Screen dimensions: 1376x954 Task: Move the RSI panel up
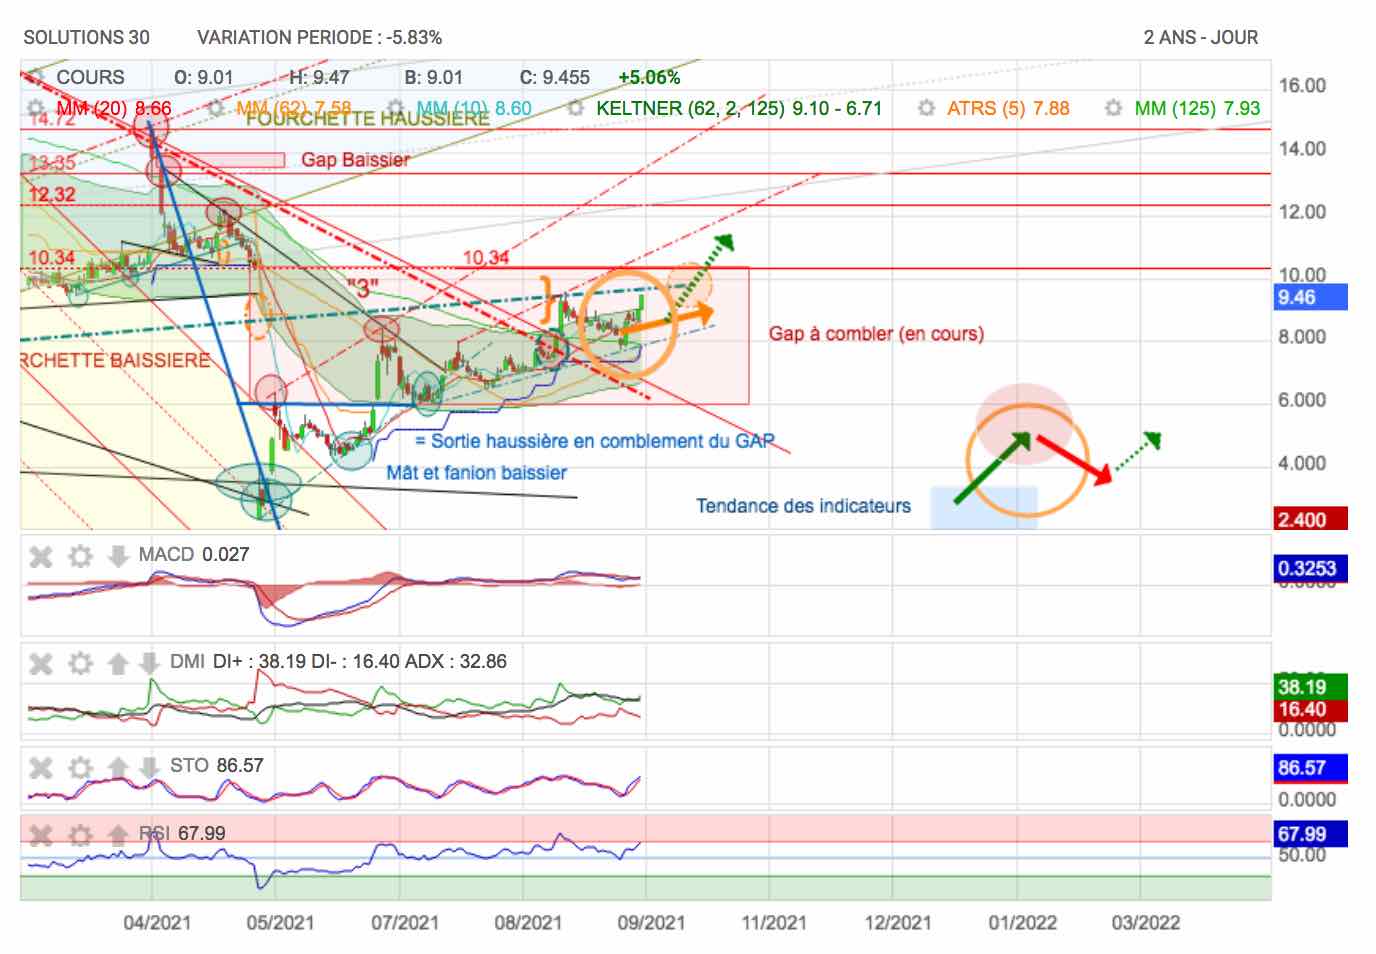click(118, 835)
